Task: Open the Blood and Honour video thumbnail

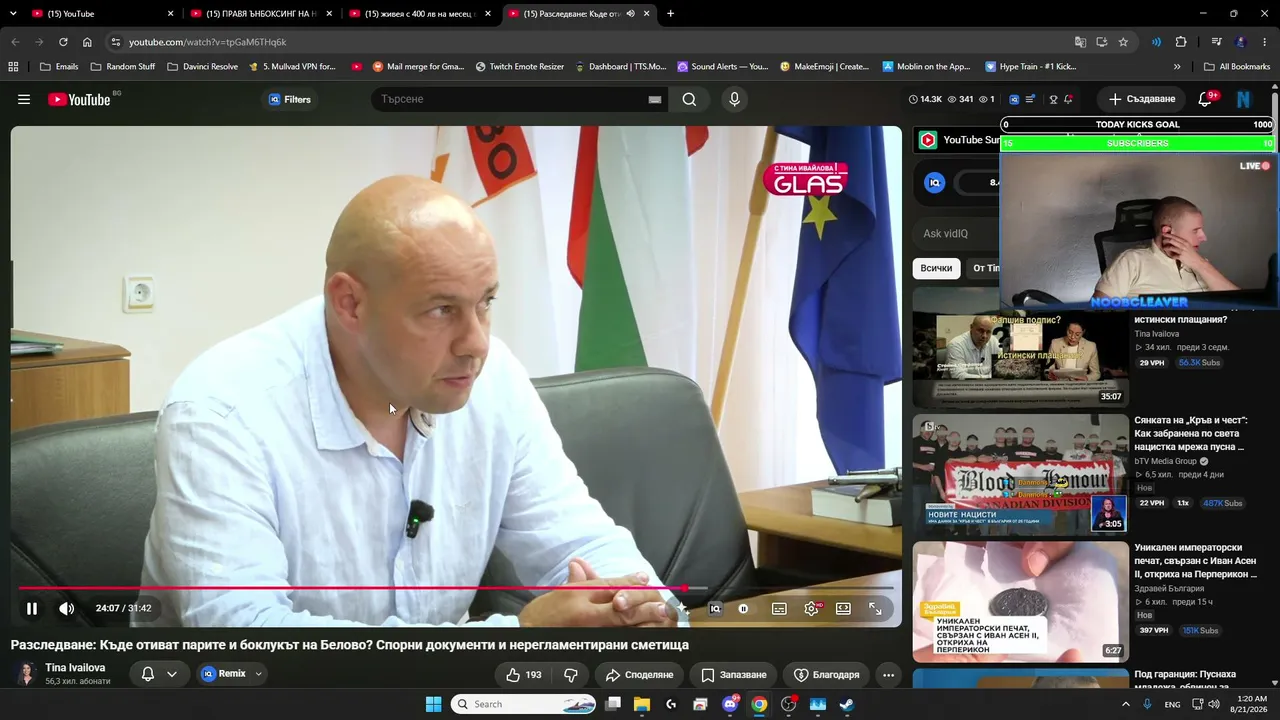Action: point(1020,474)
